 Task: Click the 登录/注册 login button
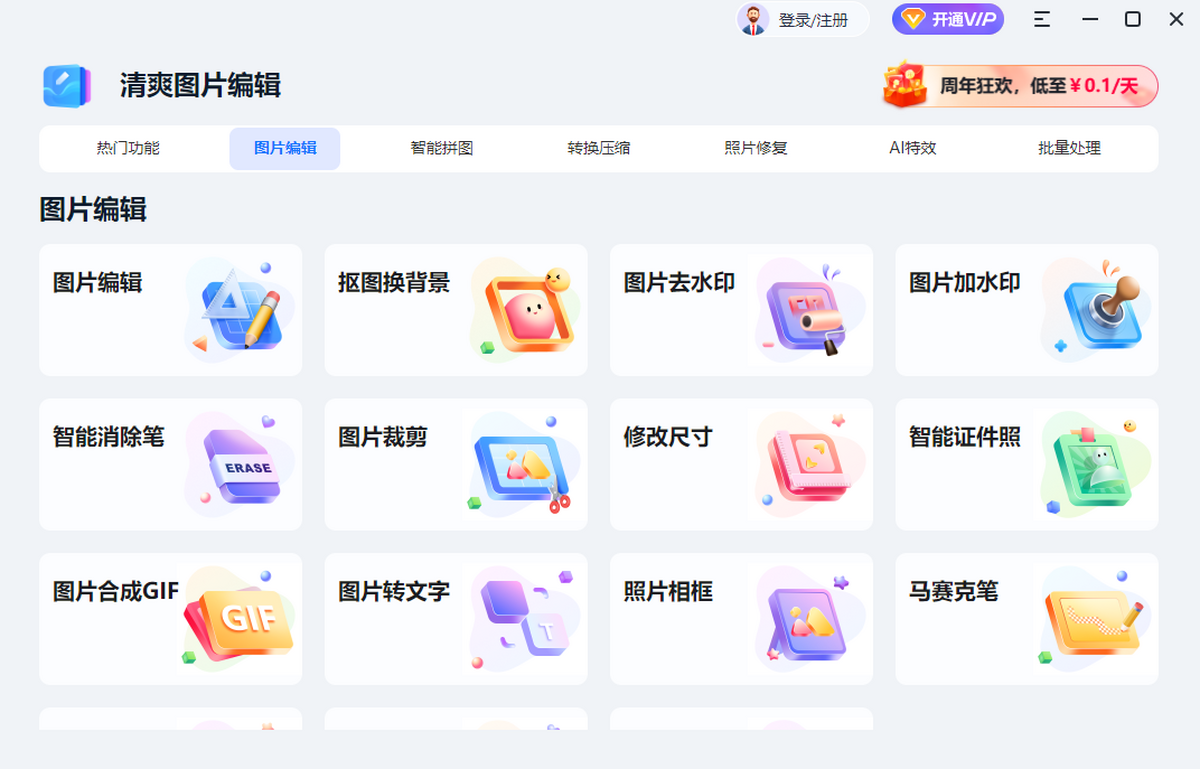[x=803, y=19]
